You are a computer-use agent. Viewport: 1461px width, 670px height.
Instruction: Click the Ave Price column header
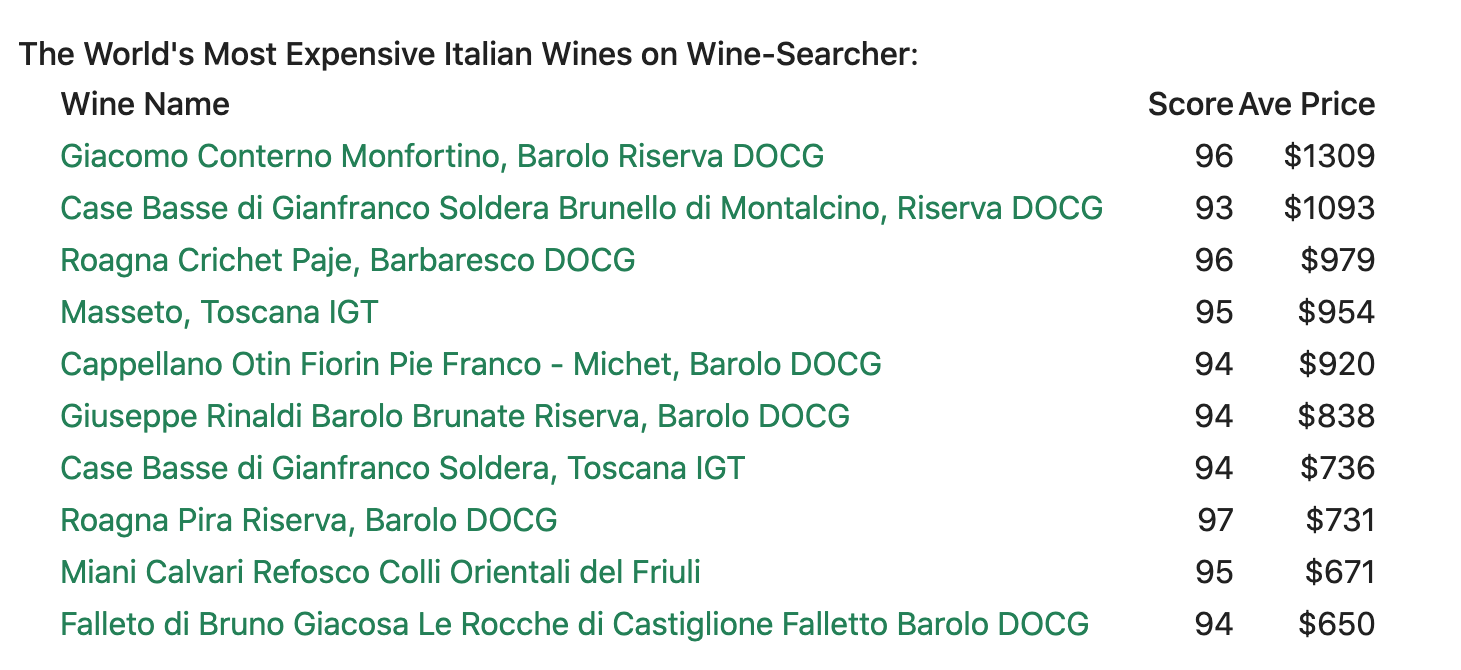tap(1306, 104)
